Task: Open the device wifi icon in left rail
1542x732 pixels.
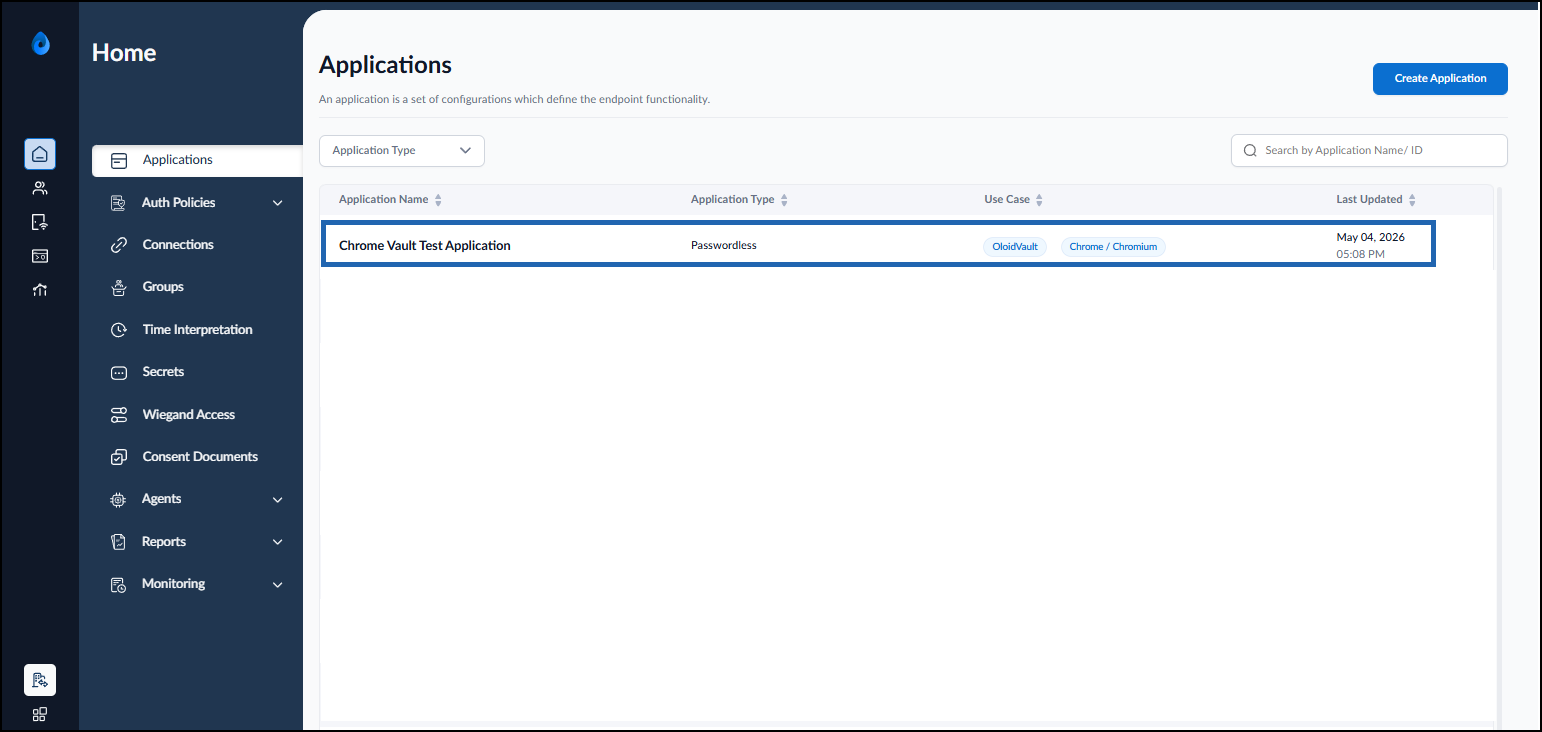Action: point(40,222)
